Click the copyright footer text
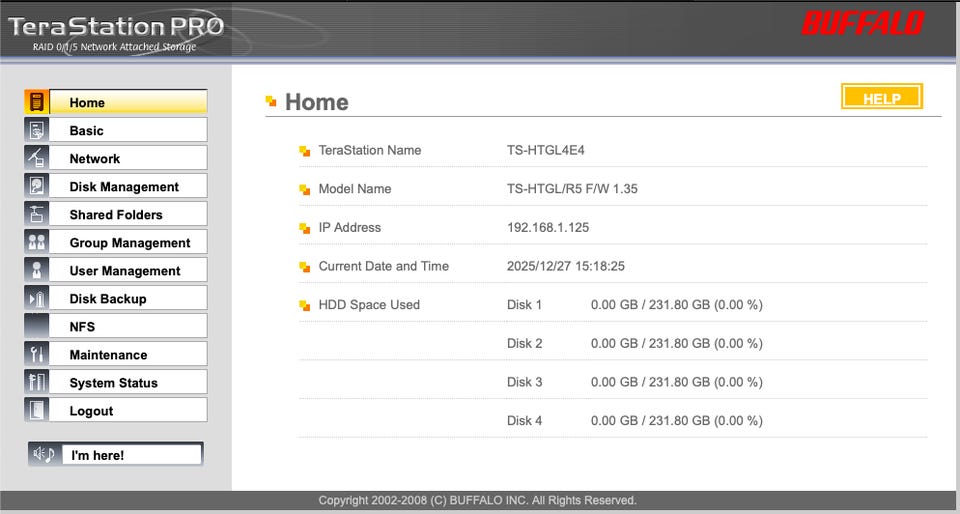 pyautogui.click(x=478, y=500)
